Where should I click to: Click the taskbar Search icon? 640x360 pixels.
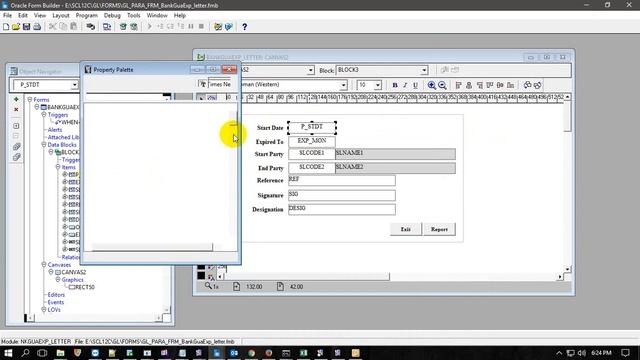25,353
